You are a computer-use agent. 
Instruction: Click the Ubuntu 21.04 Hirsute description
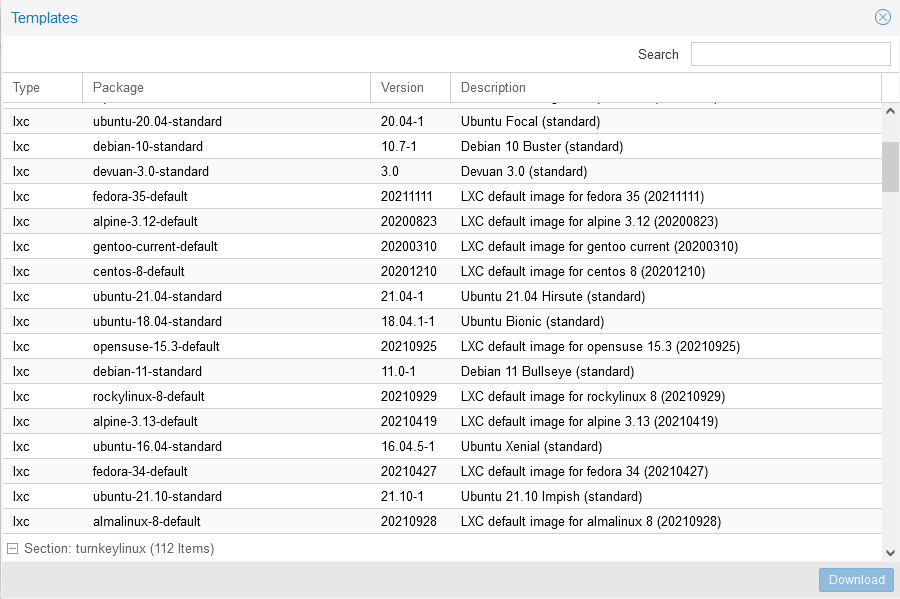pos(553,297)
